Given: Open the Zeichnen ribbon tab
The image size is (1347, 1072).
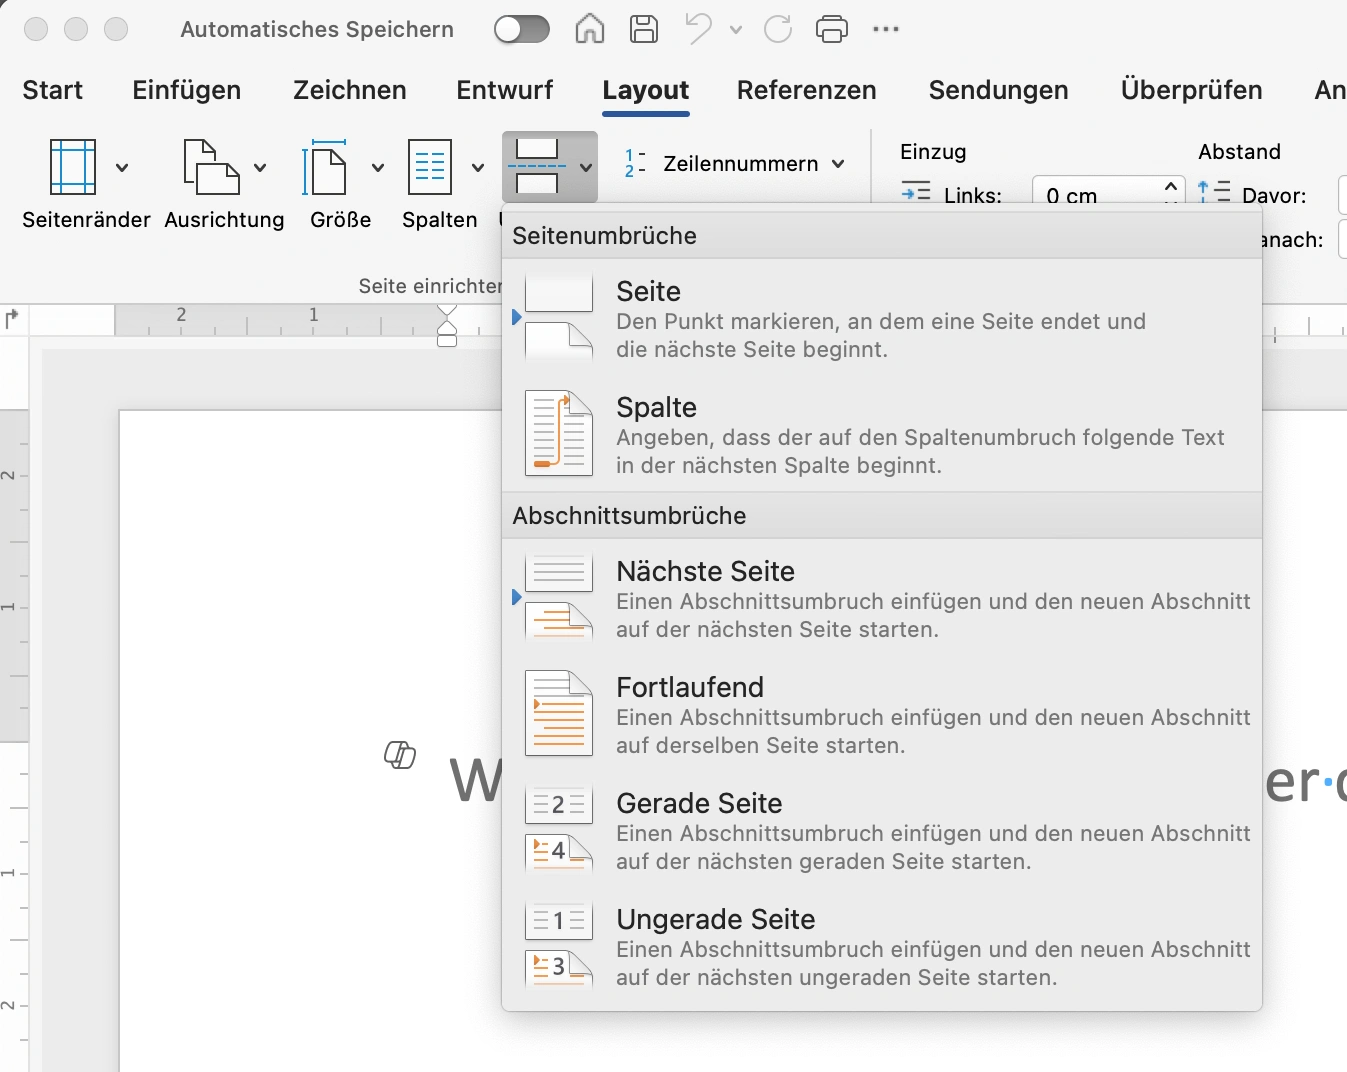Looking at the screenshot, I should click(350, 90).
